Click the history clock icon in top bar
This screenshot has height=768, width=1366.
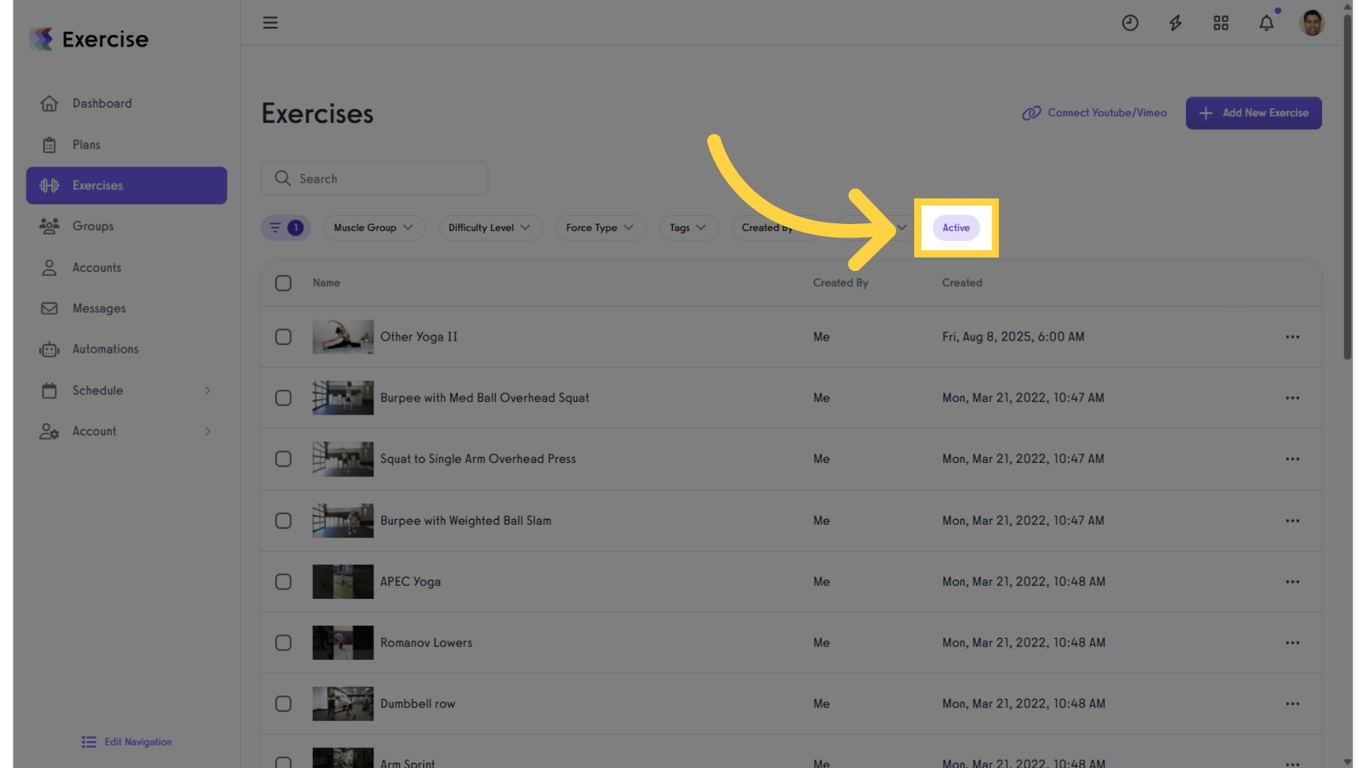click(1130, 22)
